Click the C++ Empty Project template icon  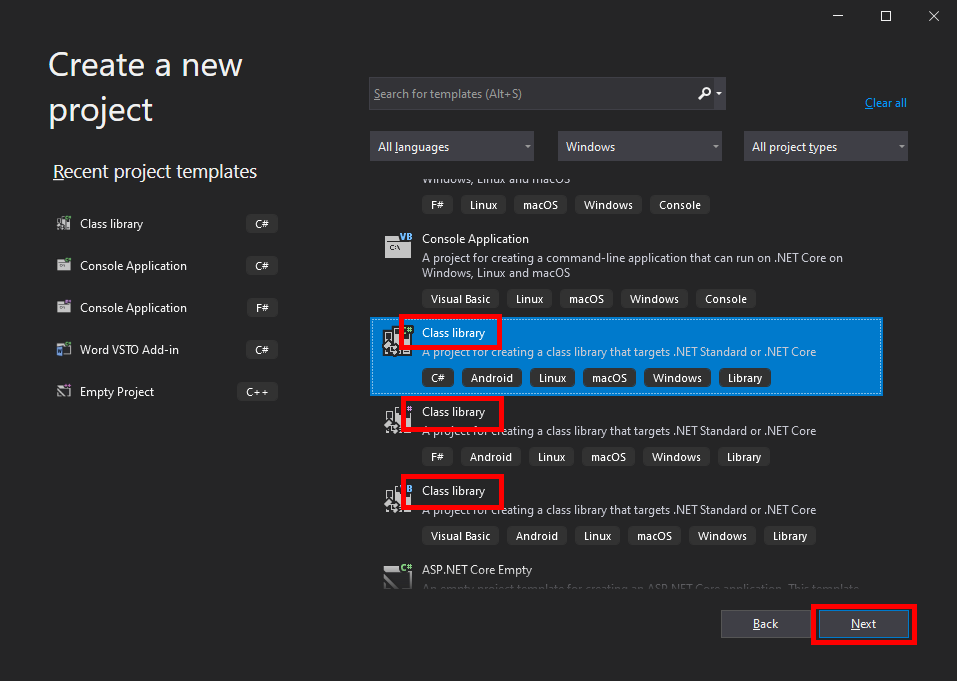tap(64, 392)
